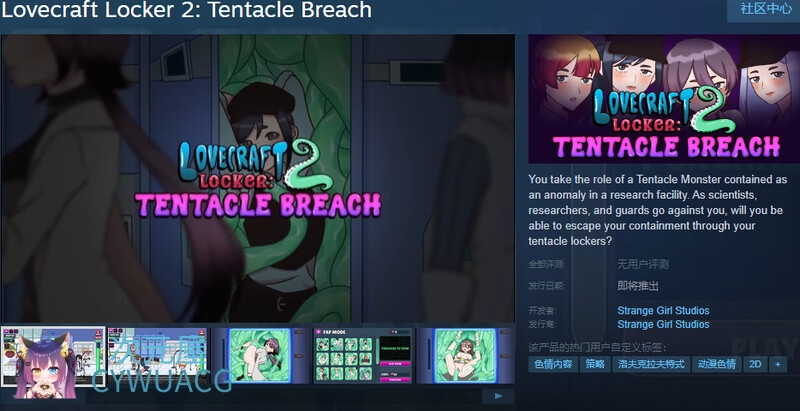The width and height of the screenshot is (800, 411).
Task: Select the FAP MODE gallery thumbnail
Action: click(363, 356)
